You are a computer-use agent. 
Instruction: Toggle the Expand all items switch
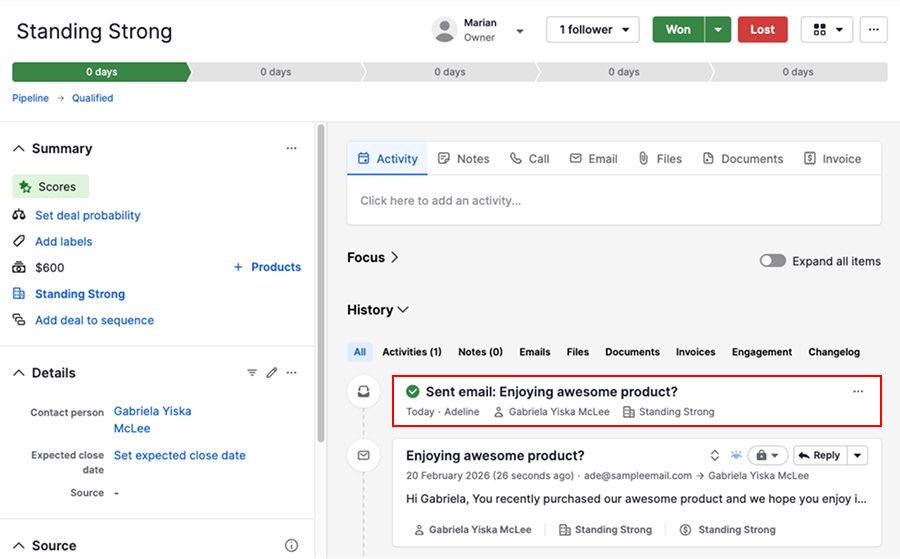tap(772, 261)
